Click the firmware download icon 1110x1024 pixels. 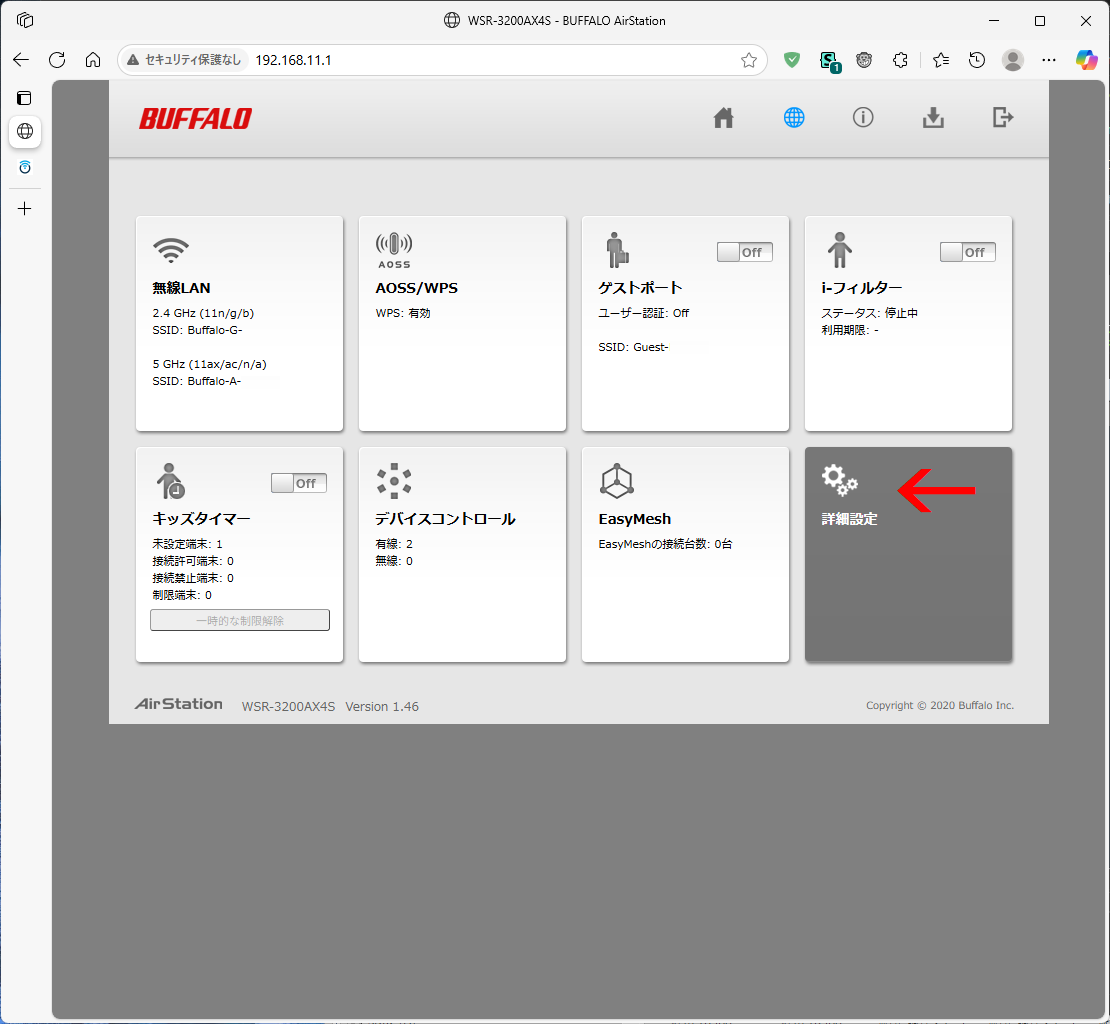[933, 117]
